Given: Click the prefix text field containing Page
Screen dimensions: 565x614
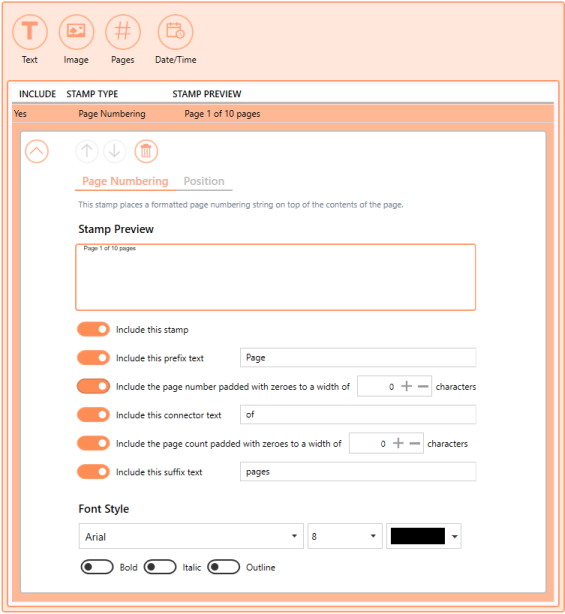Looking at the screenshot, I should (358, 358).
